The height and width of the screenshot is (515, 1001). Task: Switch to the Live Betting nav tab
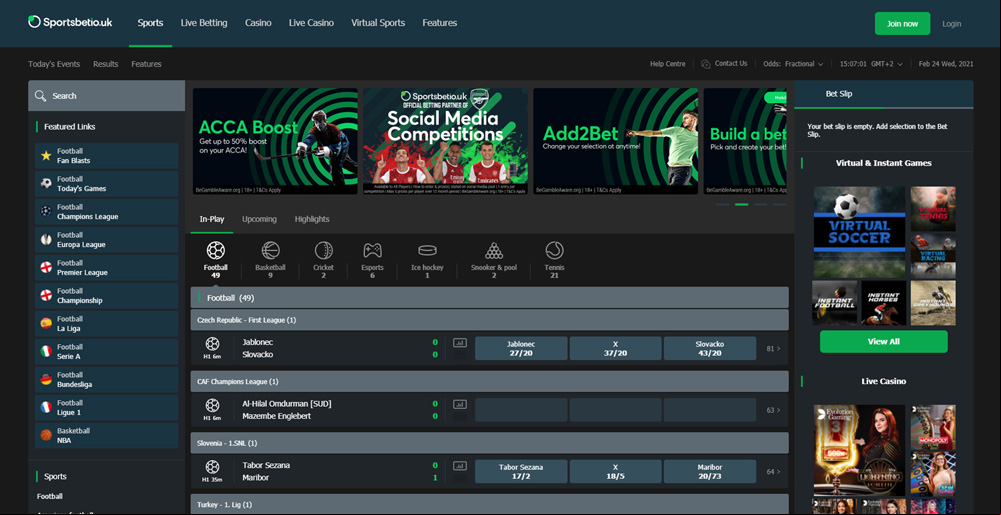[x=204, y=23]
